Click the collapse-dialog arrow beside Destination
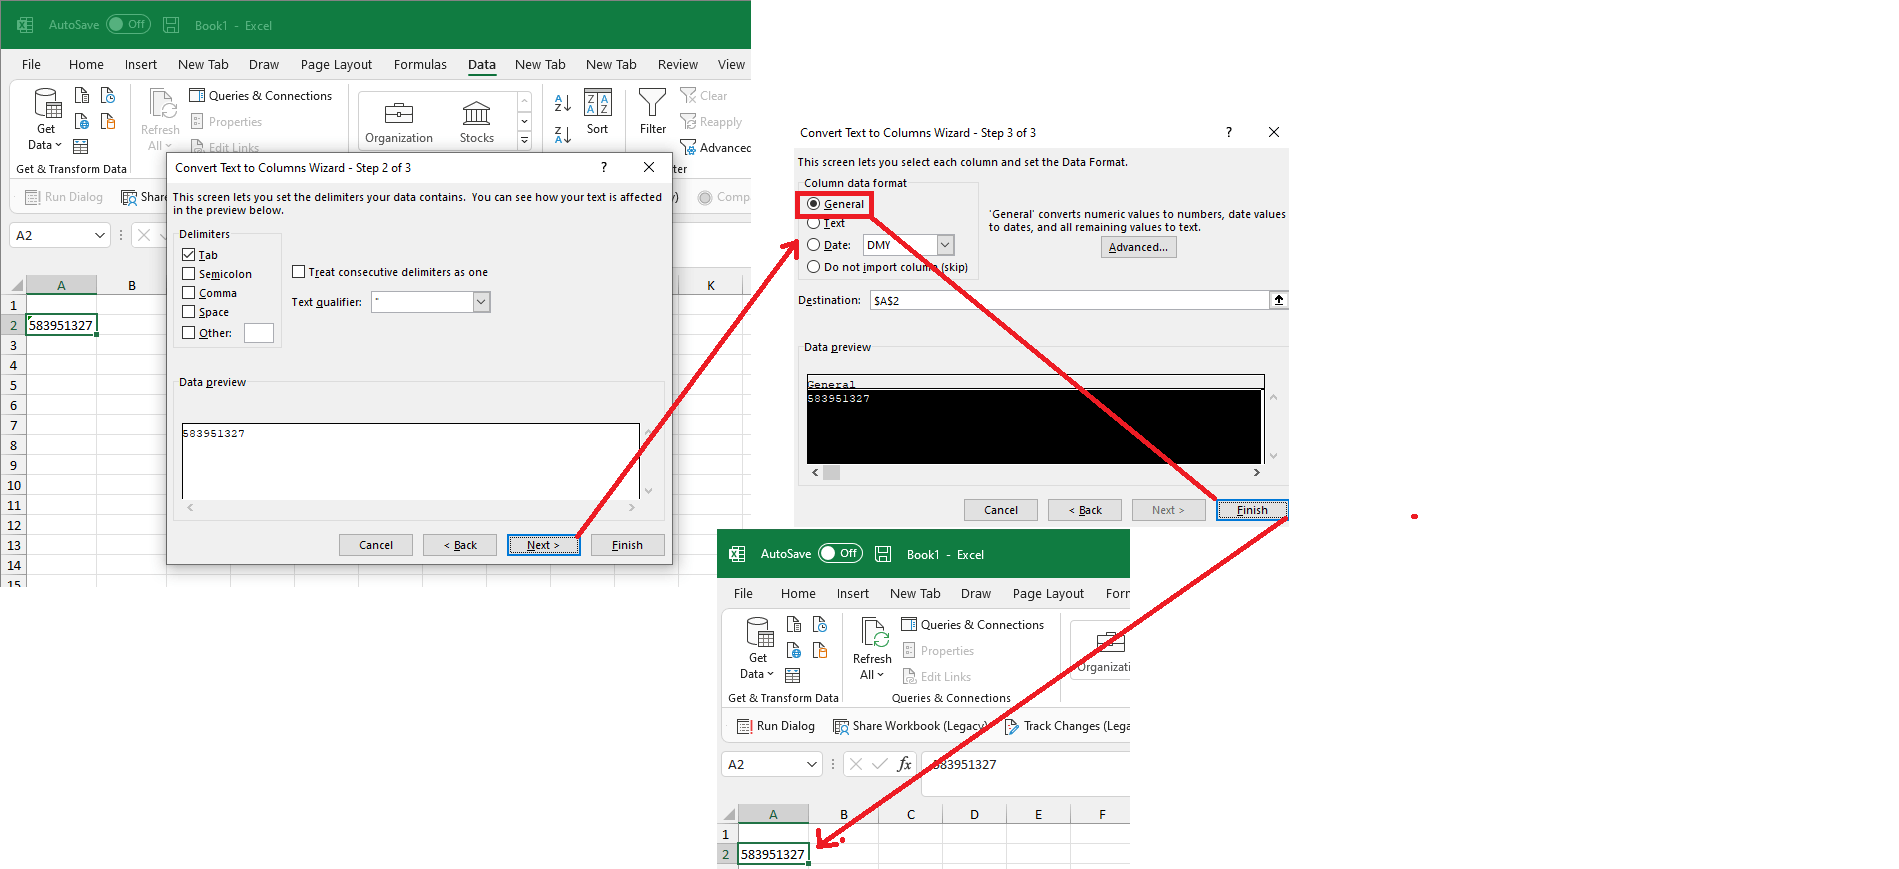Image resolution: width=1899 pixels, height=869 pixels. pyautogui.click(x=1279, y=300)
